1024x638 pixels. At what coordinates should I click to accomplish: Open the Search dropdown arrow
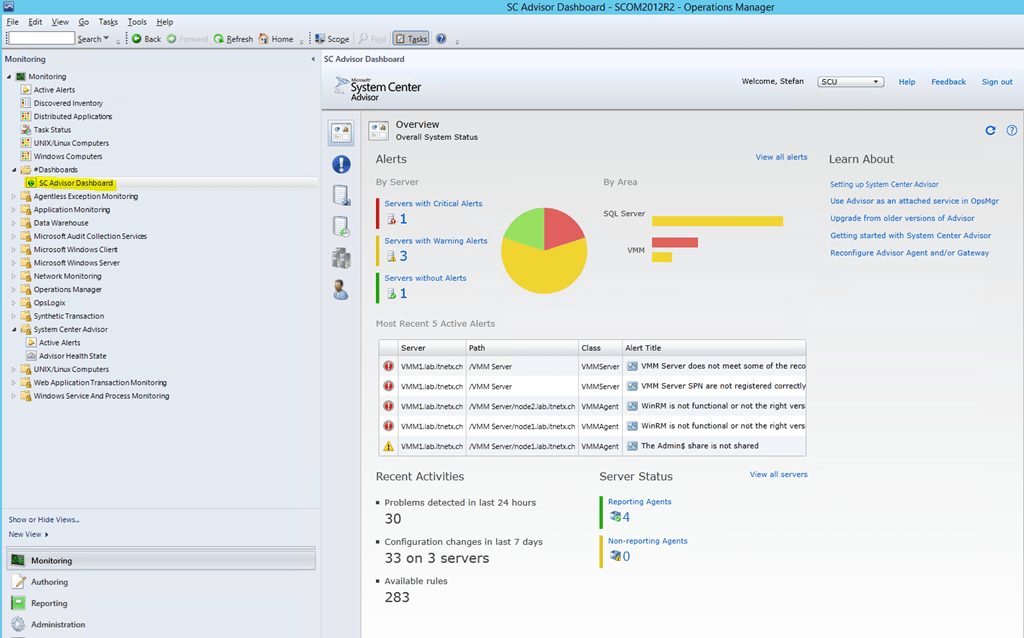pyautogui.click(x=106, y=39)
